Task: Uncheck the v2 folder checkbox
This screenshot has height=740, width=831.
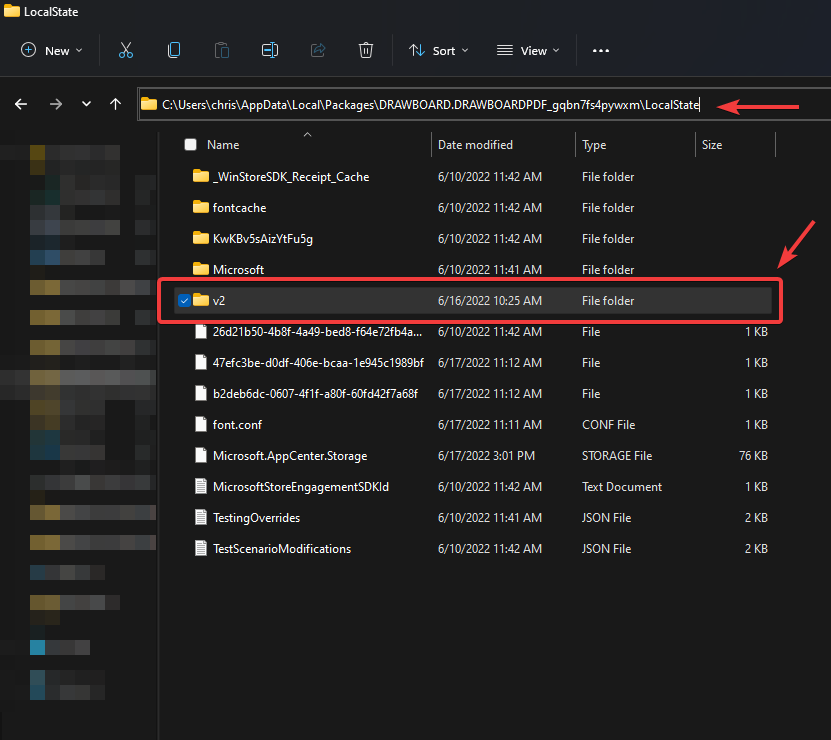Action: (184, 301)
